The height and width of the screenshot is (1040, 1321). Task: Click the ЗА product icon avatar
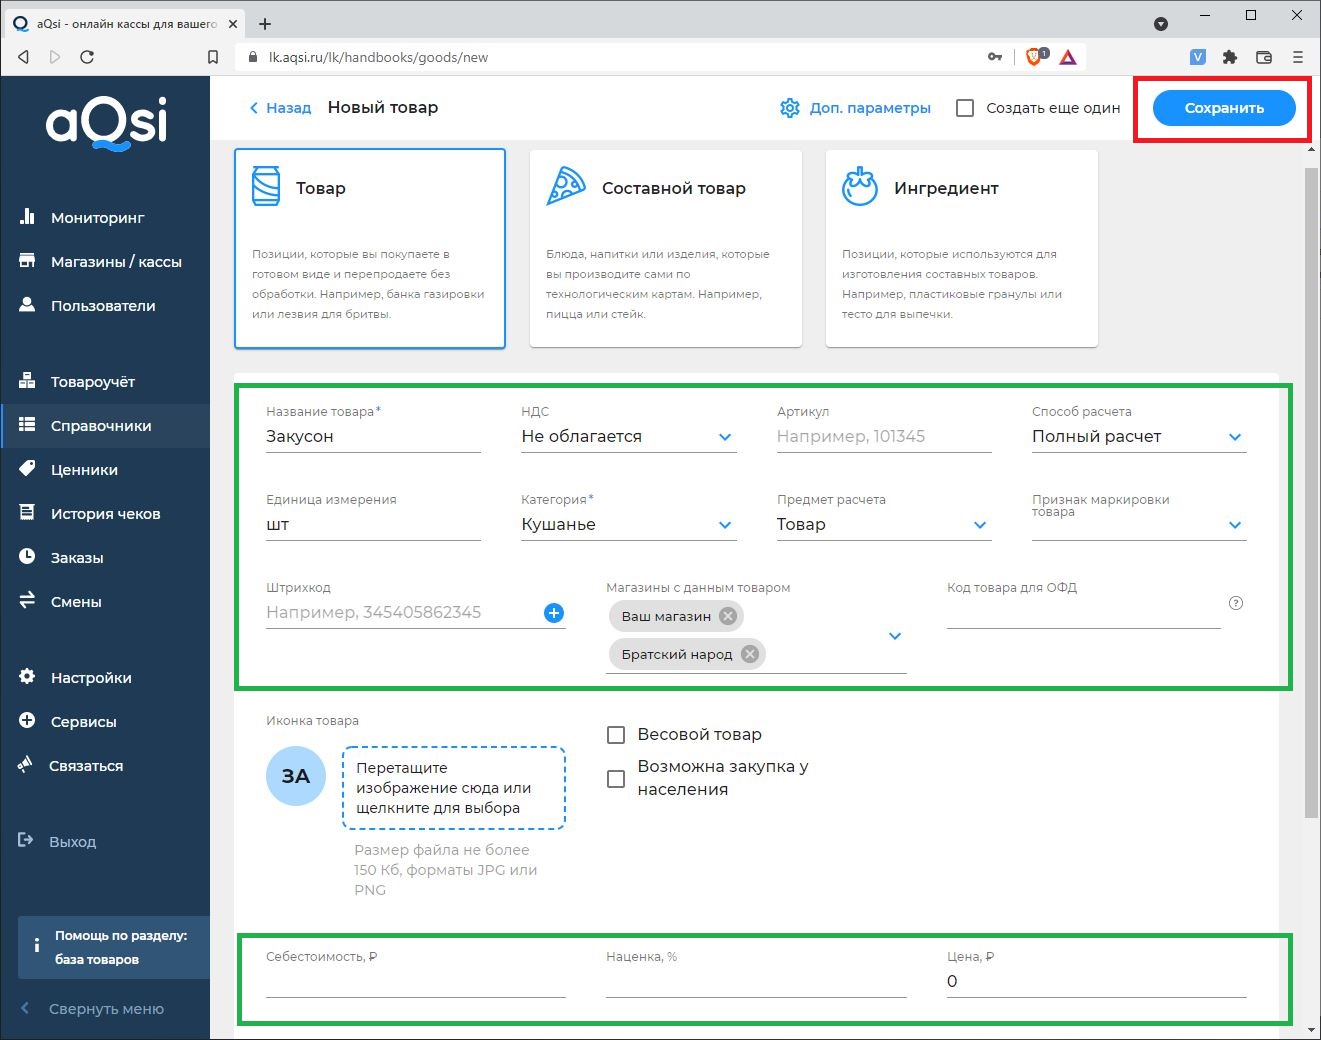click(296, 776)
